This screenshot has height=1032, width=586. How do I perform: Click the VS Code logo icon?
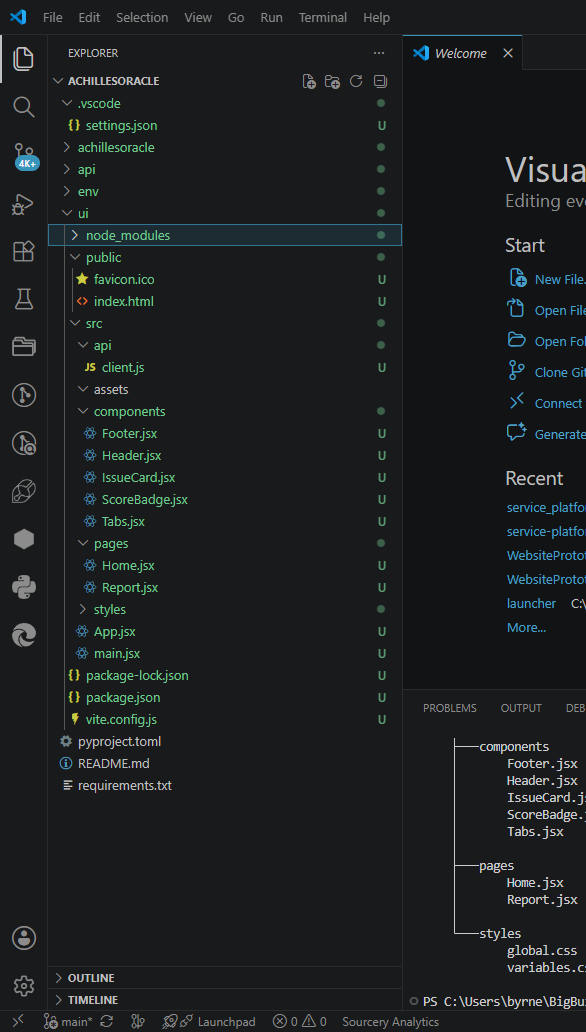click(x=18, y=17)
